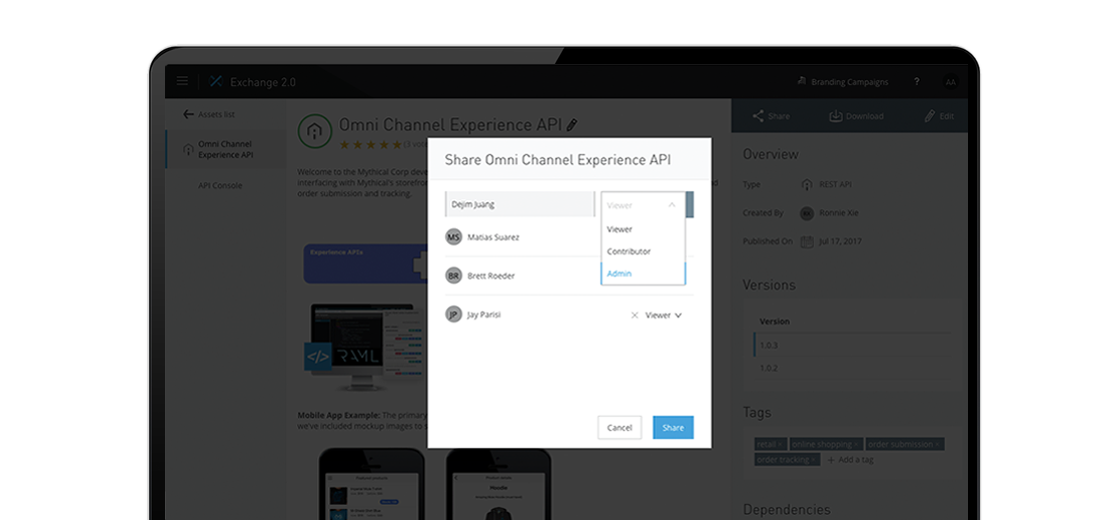1120x520 pixels.
Task: Click the large green asset logo by the title
Action: [x=314, y=131]
